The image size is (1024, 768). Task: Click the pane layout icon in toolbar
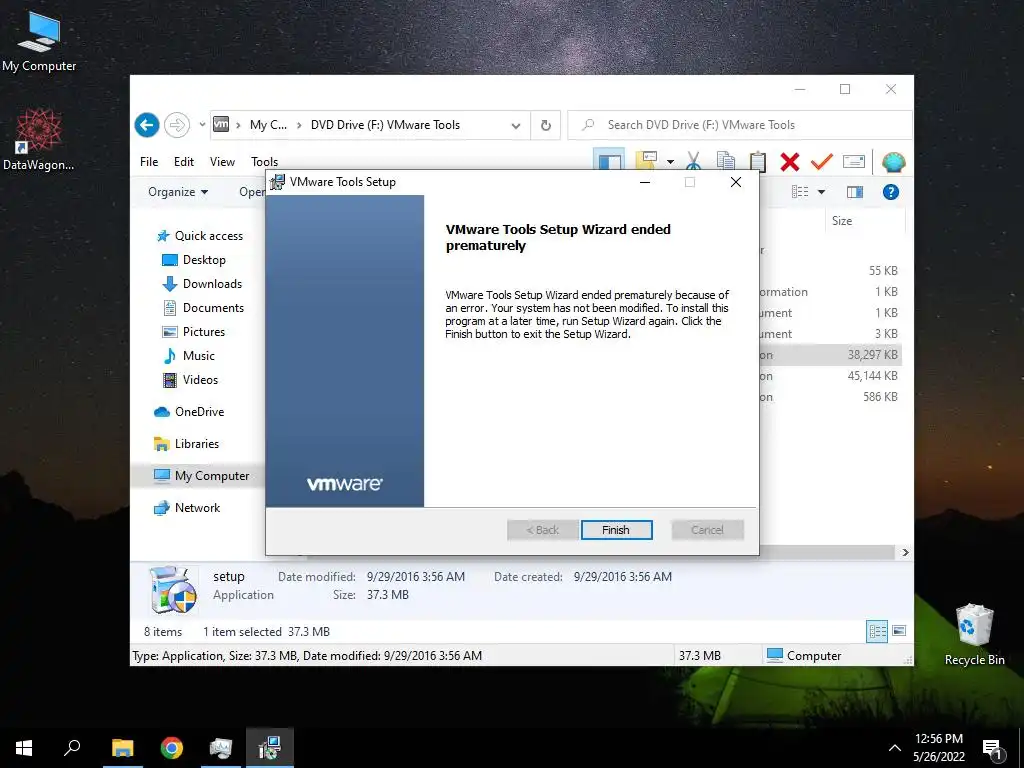pos(610,161)
